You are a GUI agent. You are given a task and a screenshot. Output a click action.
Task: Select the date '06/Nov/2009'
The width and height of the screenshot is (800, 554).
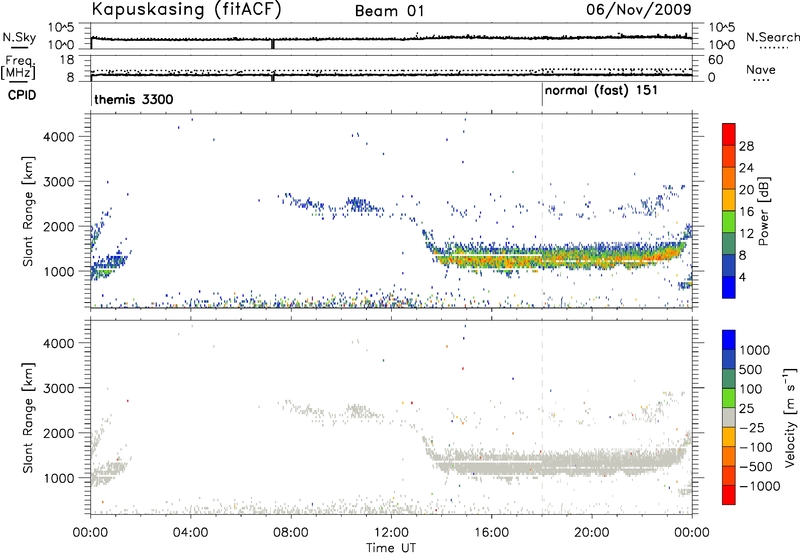[x=639, y=9]
